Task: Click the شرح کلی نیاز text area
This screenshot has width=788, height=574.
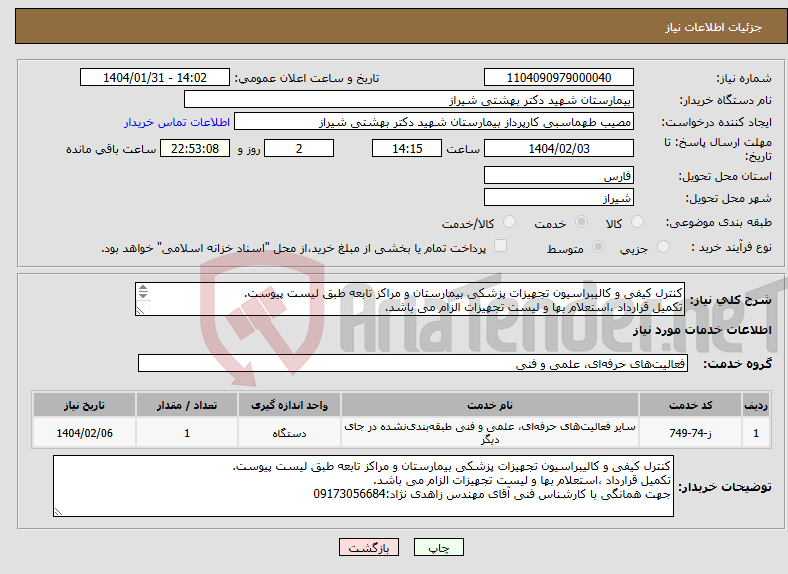Action: [410, 299]
